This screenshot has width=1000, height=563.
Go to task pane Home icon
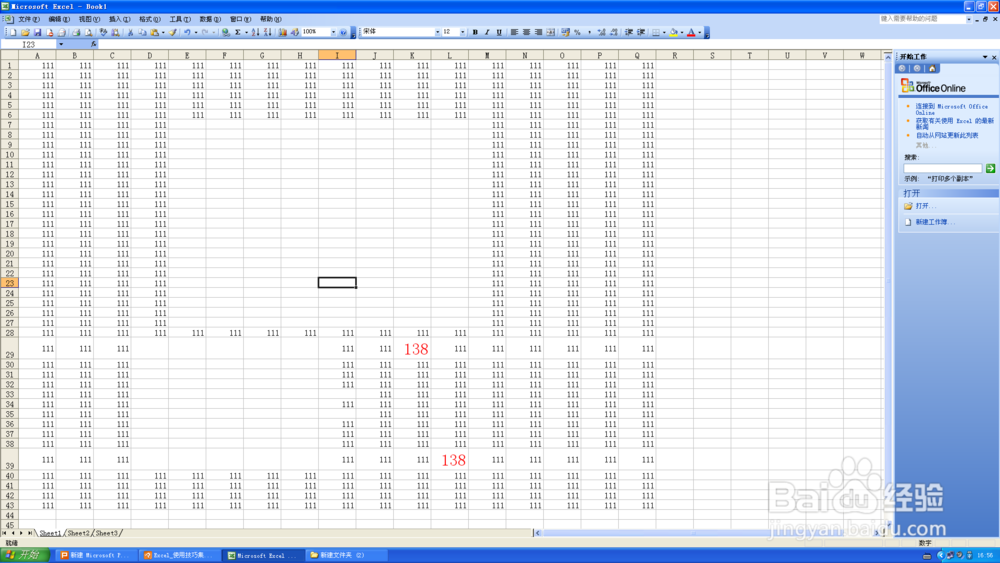(x=932, y=68)
